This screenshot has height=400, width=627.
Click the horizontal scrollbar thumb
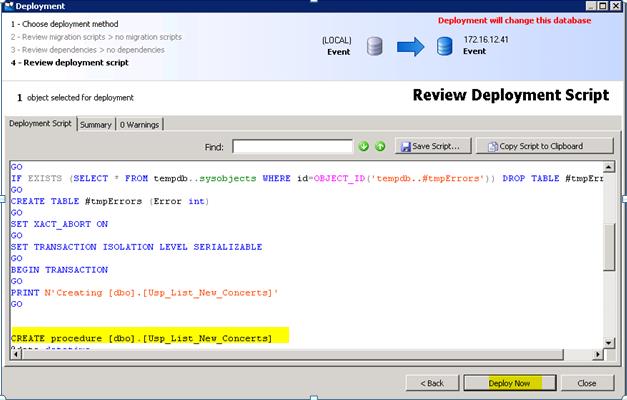tap(292, 354)
